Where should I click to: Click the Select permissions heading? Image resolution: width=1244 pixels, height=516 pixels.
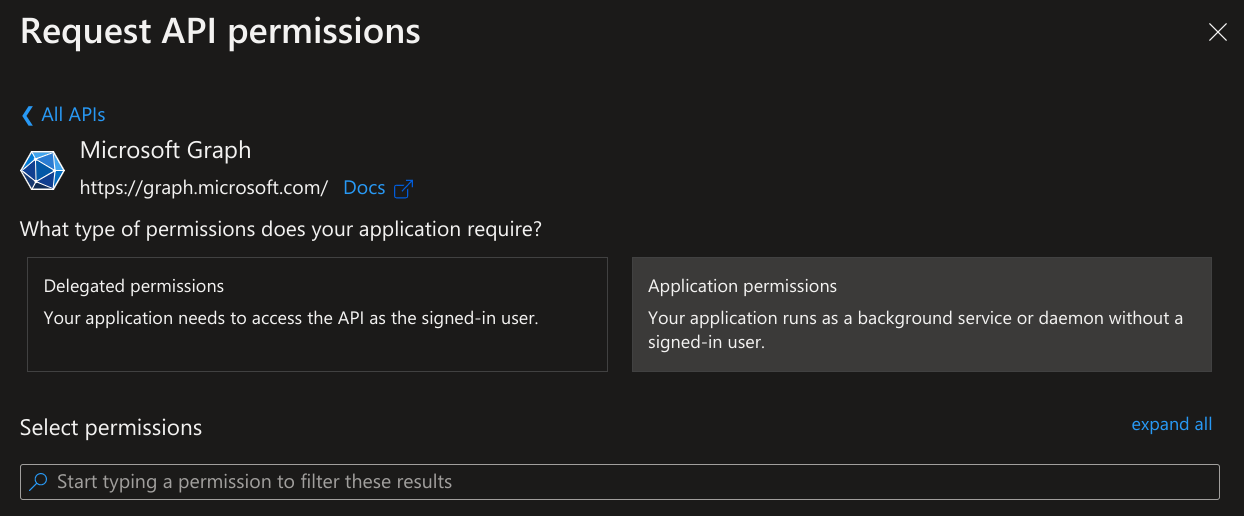click(x=111, y=428)
